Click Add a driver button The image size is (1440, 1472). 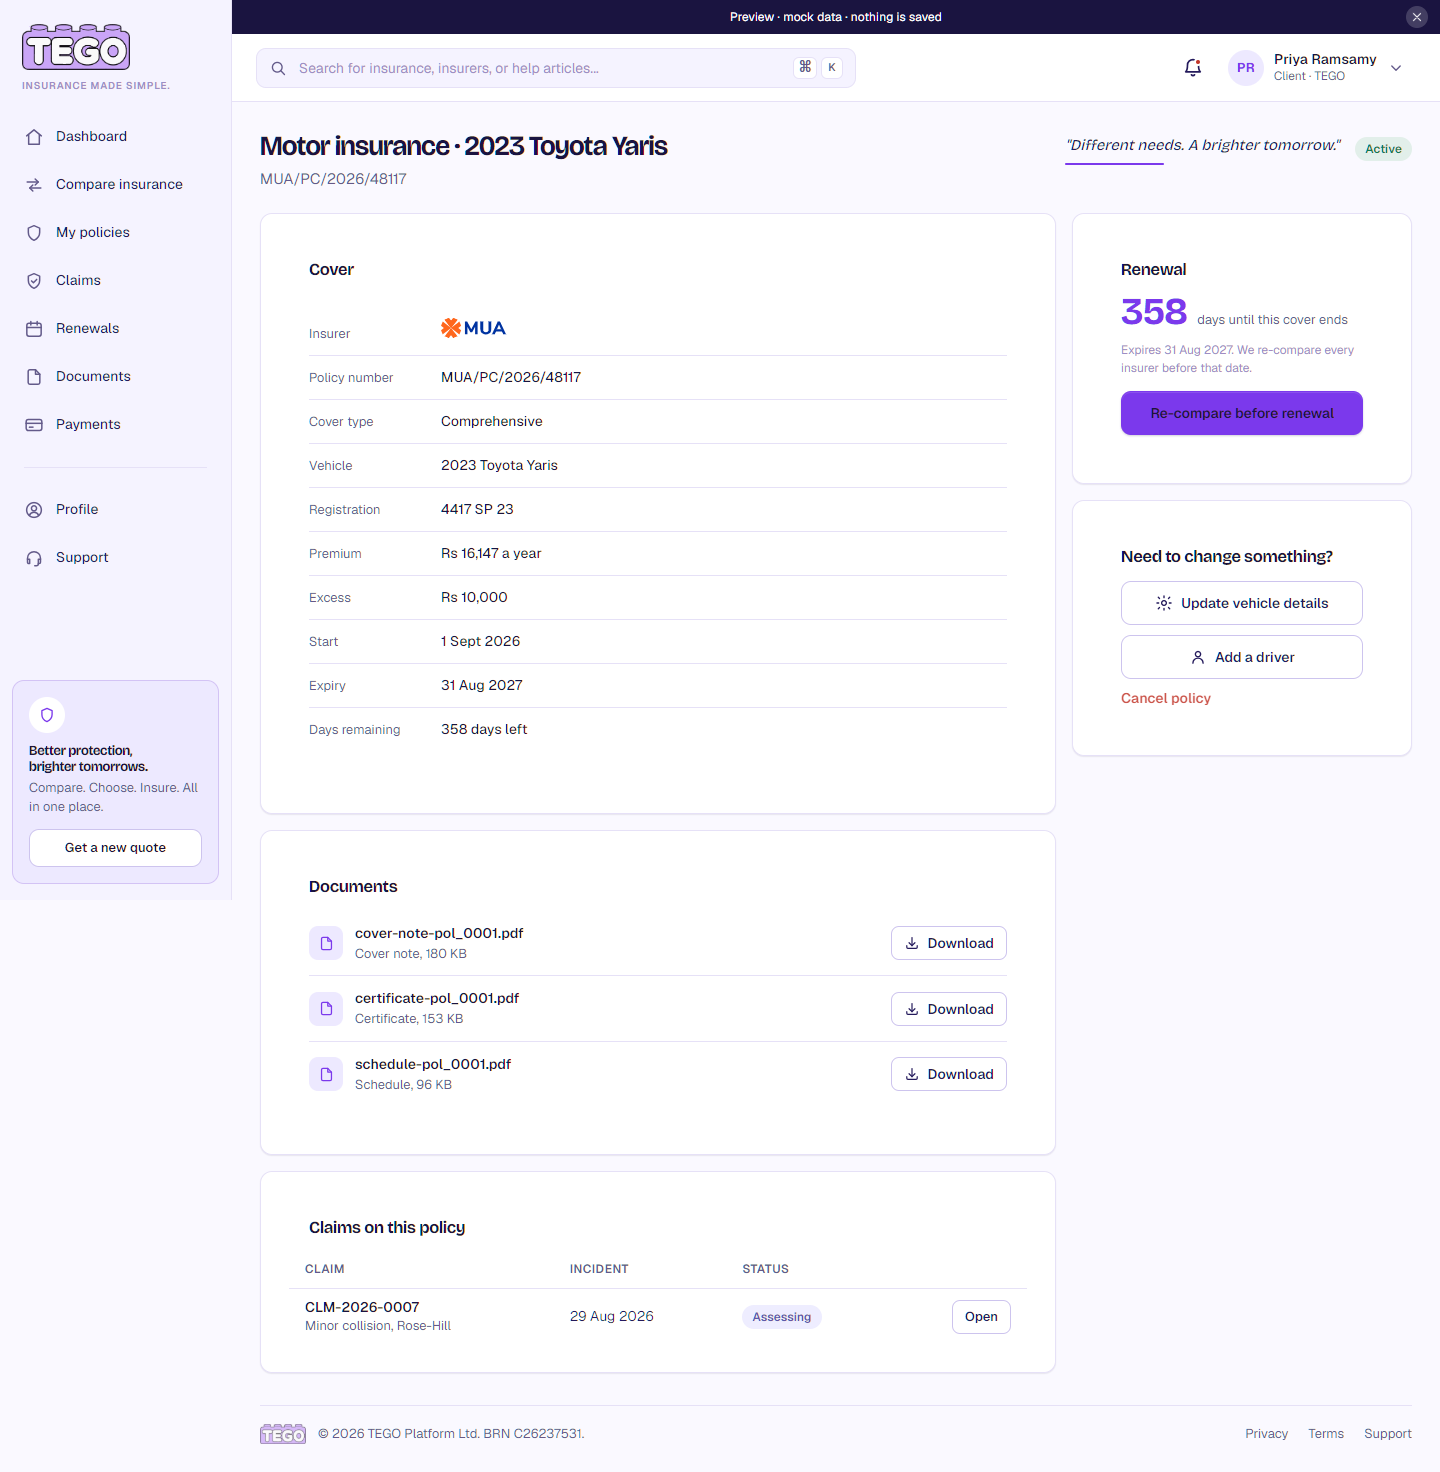[1242, 657]
